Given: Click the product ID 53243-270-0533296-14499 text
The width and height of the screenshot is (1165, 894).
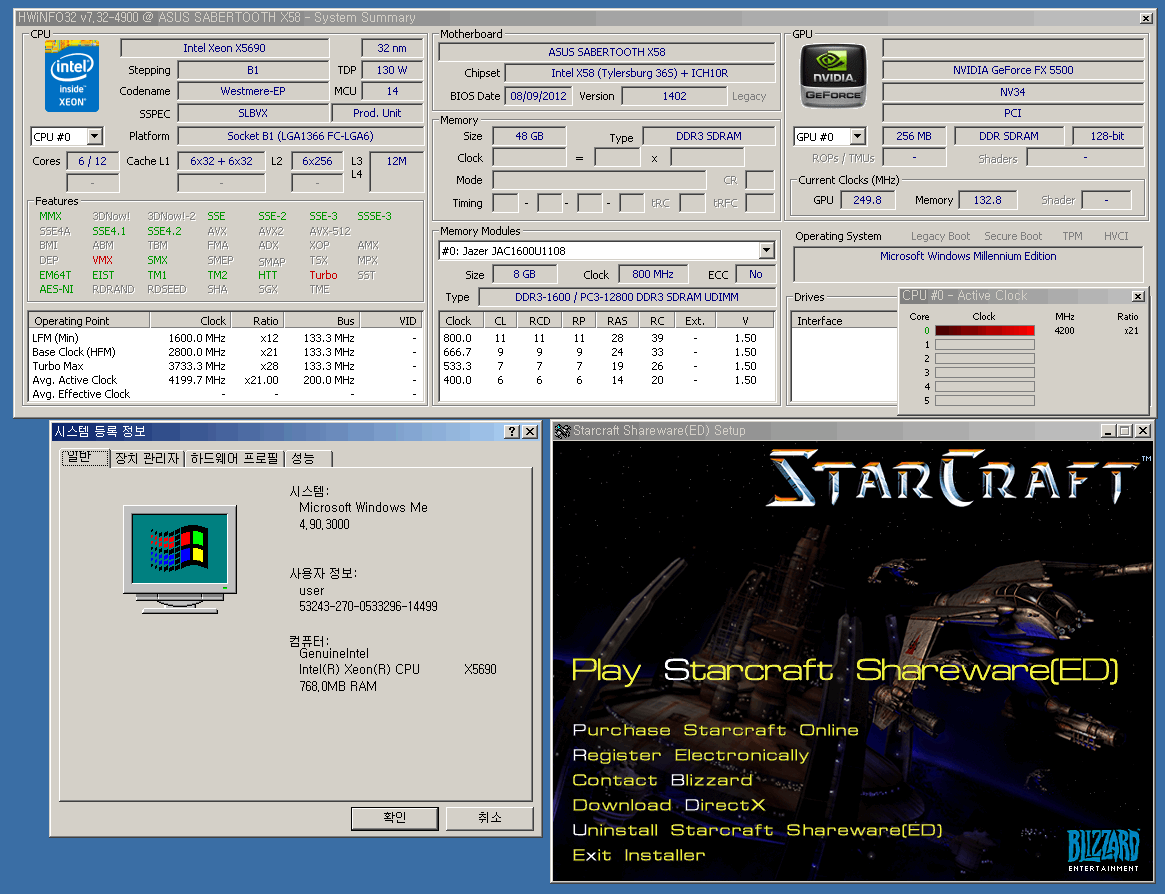Looking at the screenshot, I should 368,606.
